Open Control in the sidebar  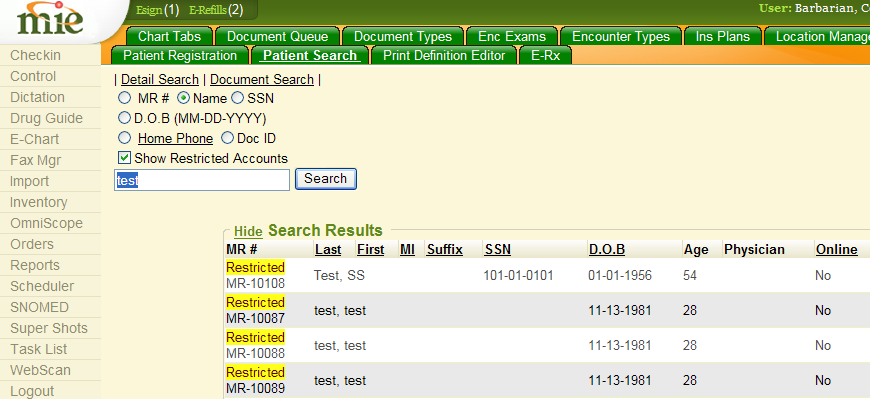pyautogui.click(x=50, y=76)
